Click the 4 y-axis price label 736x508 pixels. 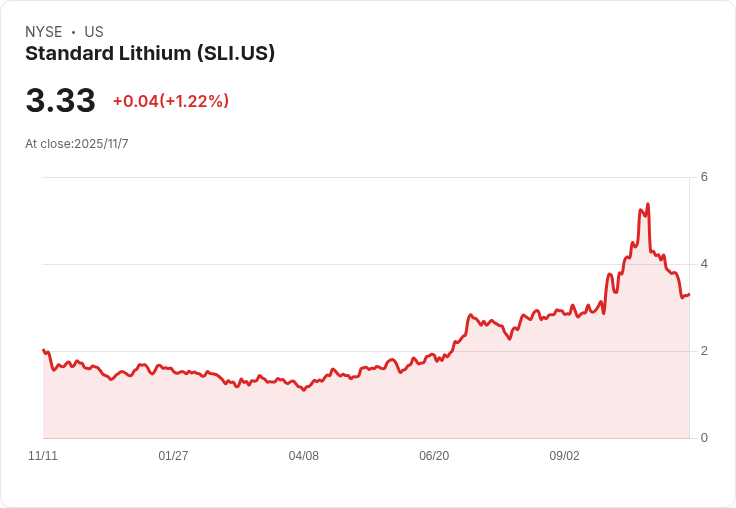point(704,264)
